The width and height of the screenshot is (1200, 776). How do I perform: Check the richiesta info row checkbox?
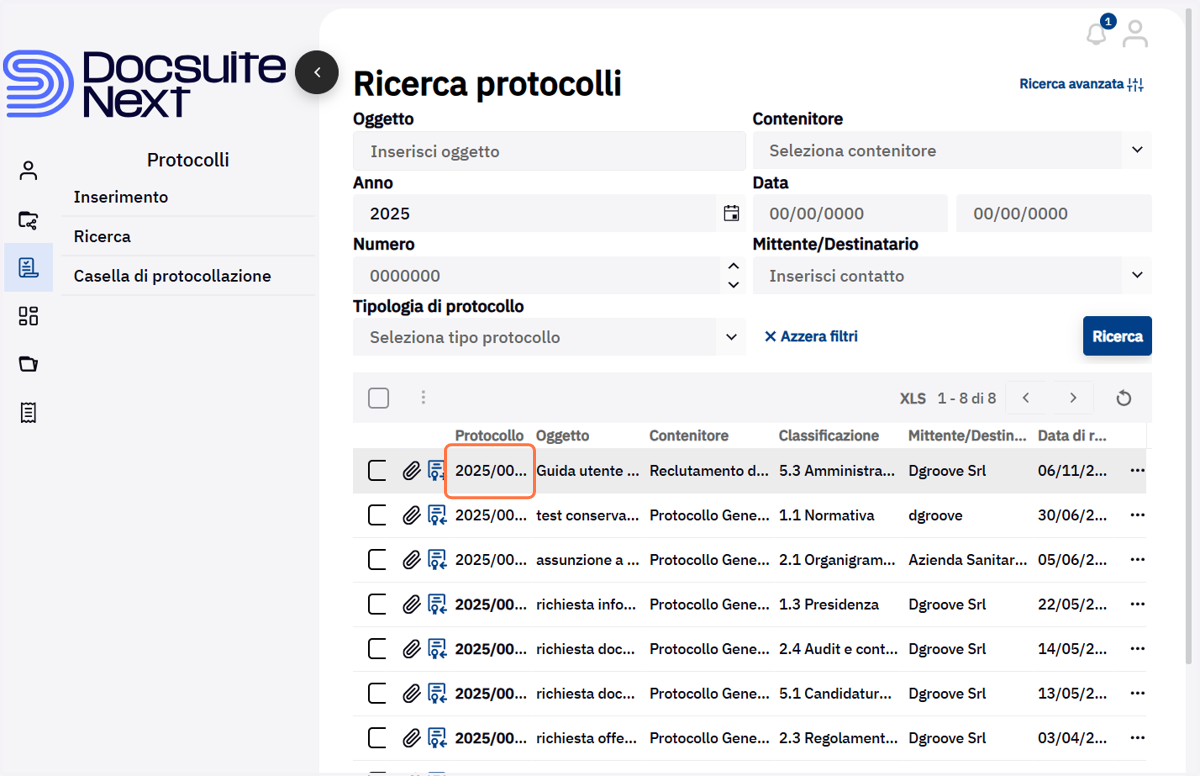tap(377, 604)
